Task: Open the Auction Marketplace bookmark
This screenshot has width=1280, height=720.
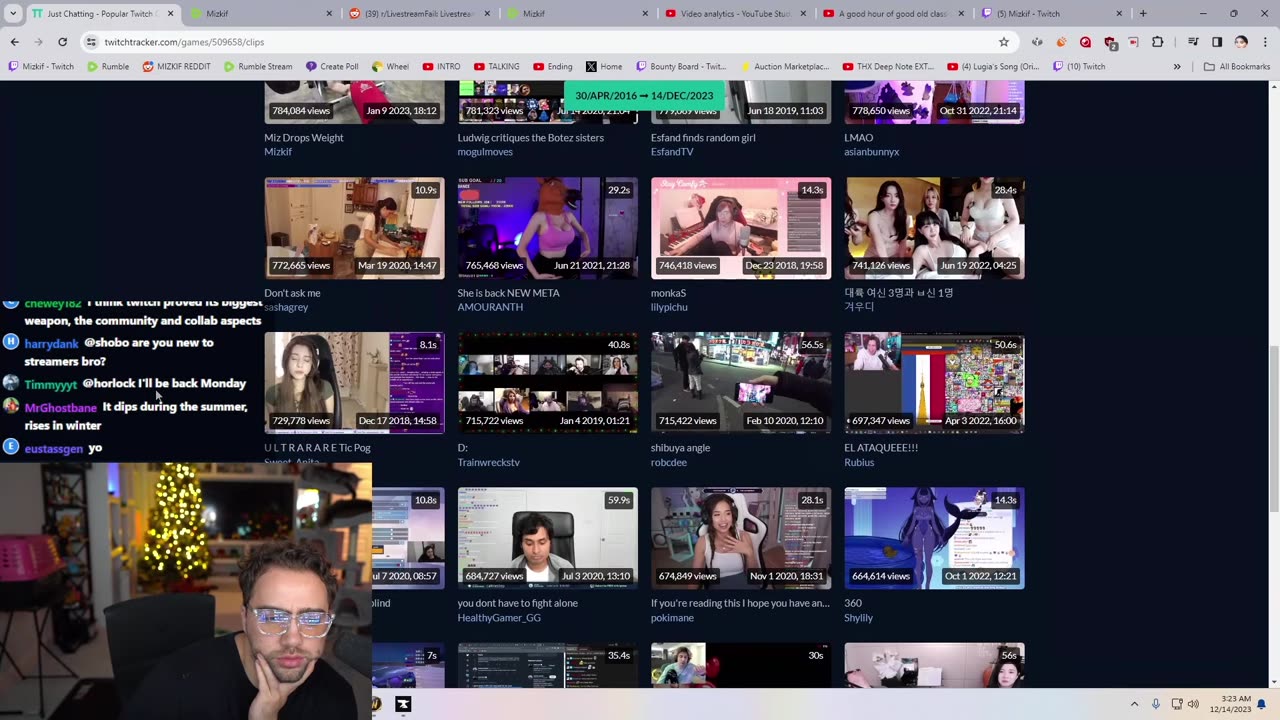Action: [783, 67]
